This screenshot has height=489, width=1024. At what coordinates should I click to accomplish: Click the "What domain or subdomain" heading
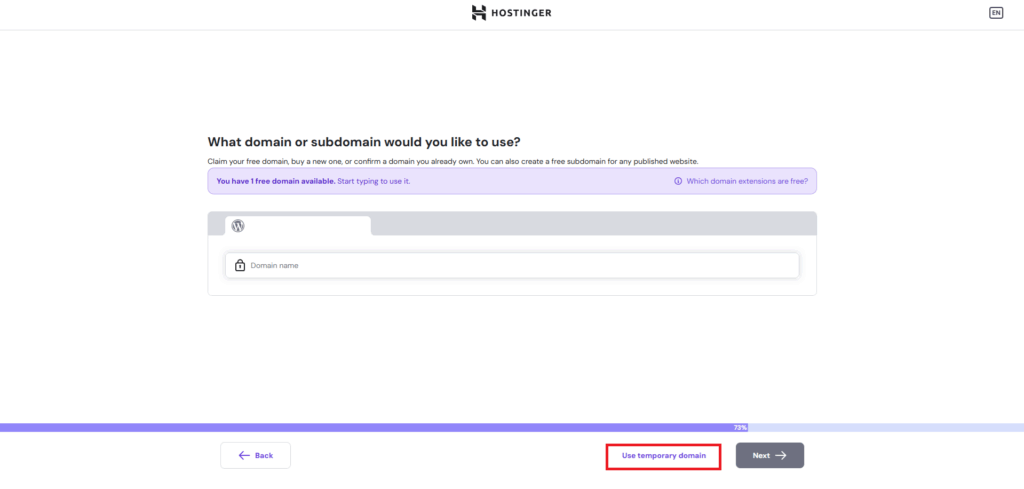click(363, 142)
